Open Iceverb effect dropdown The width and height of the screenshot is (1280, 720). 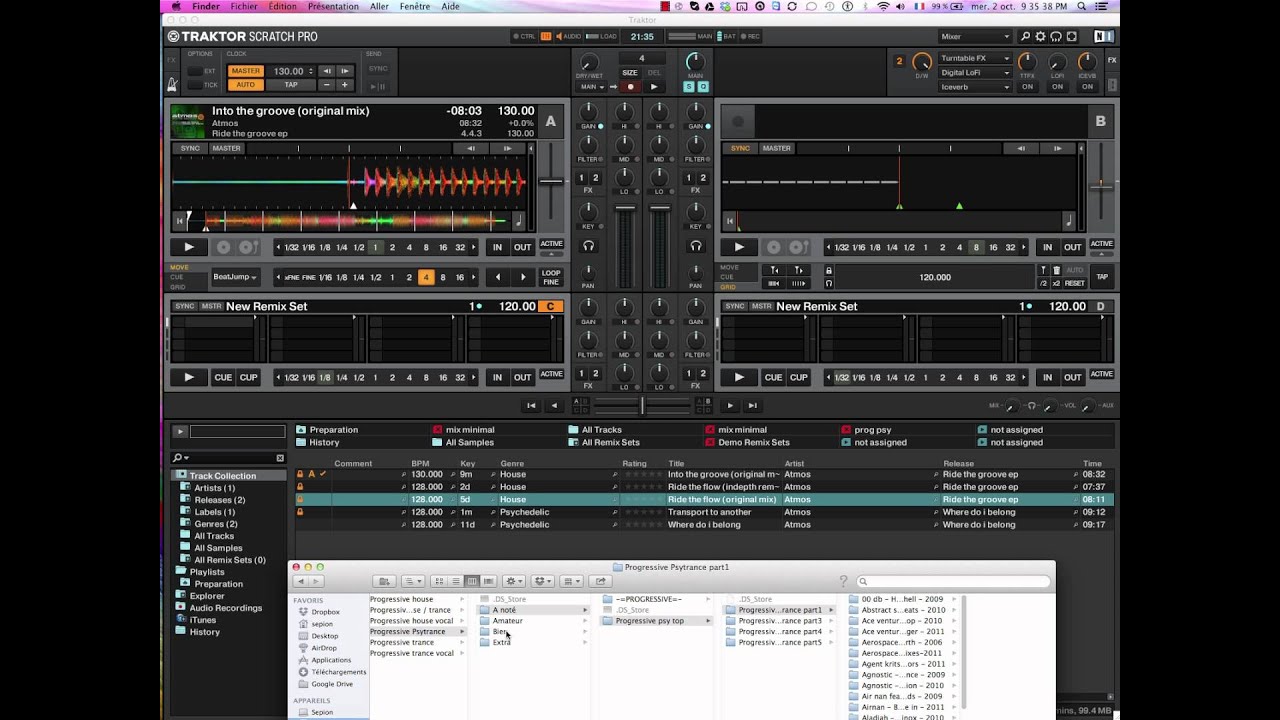coord(975,87)
